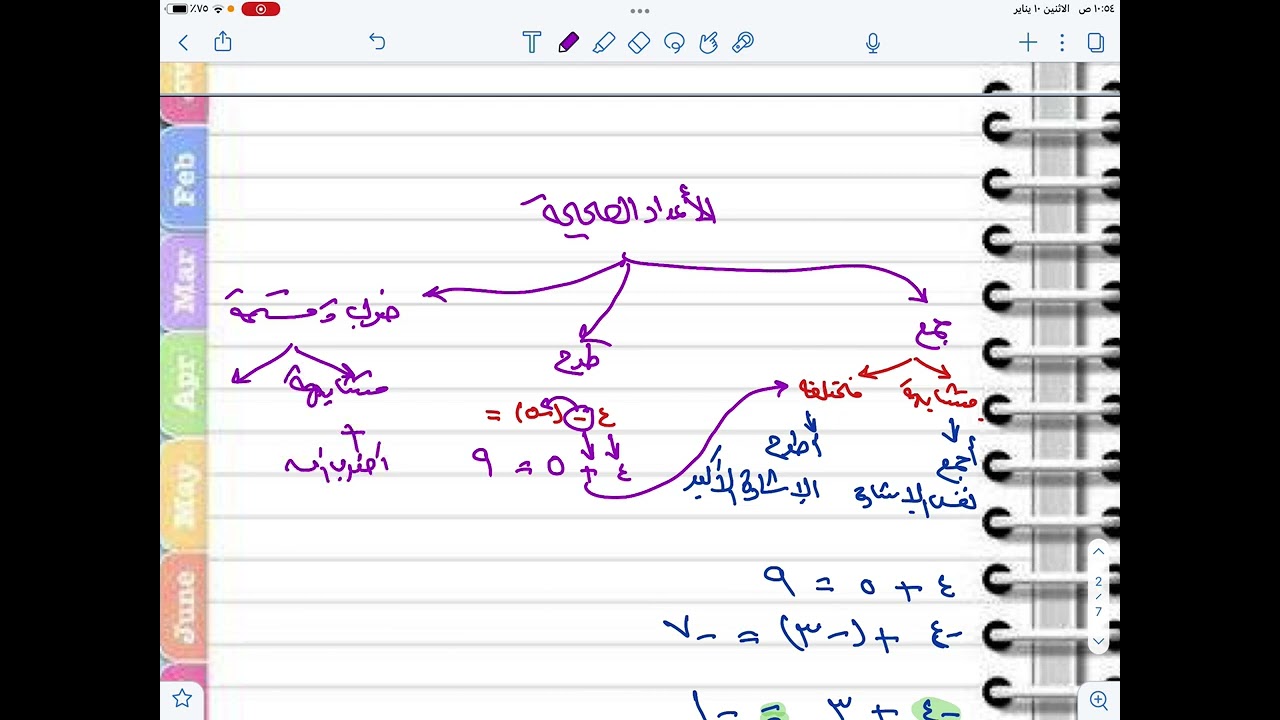Tap the 2 / 7 page indicator
The width and height of the screenshot is (1280, 720).
1098,597
